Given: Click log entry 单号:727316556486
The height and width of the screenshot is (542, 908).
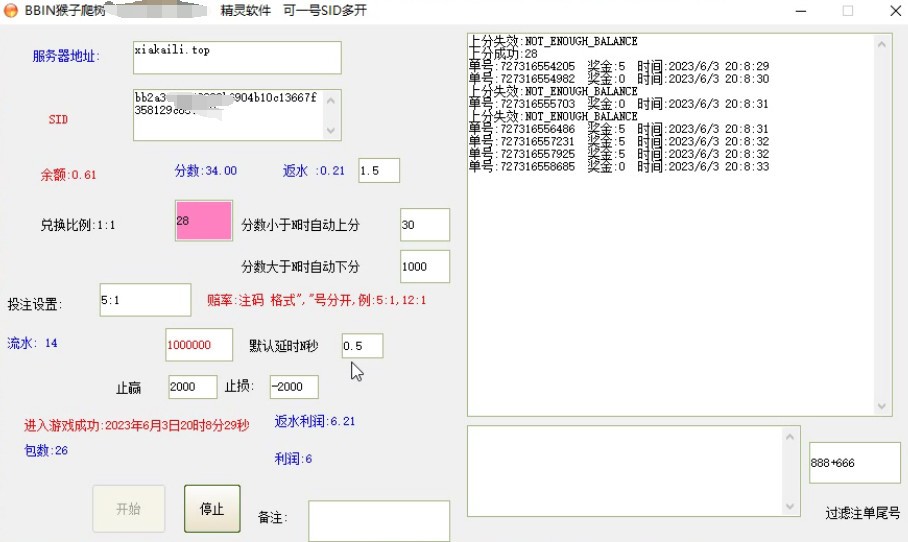Looking at the screenshot, I should pos(619,129).
